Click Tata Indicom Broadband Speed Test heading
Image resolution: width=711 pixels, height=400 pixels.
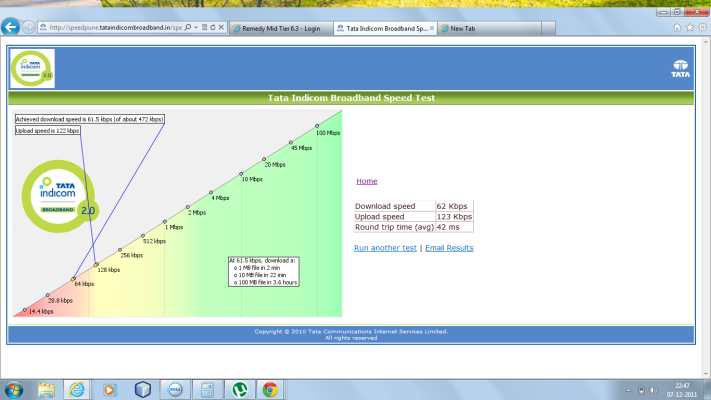click(x=351, y=98)
